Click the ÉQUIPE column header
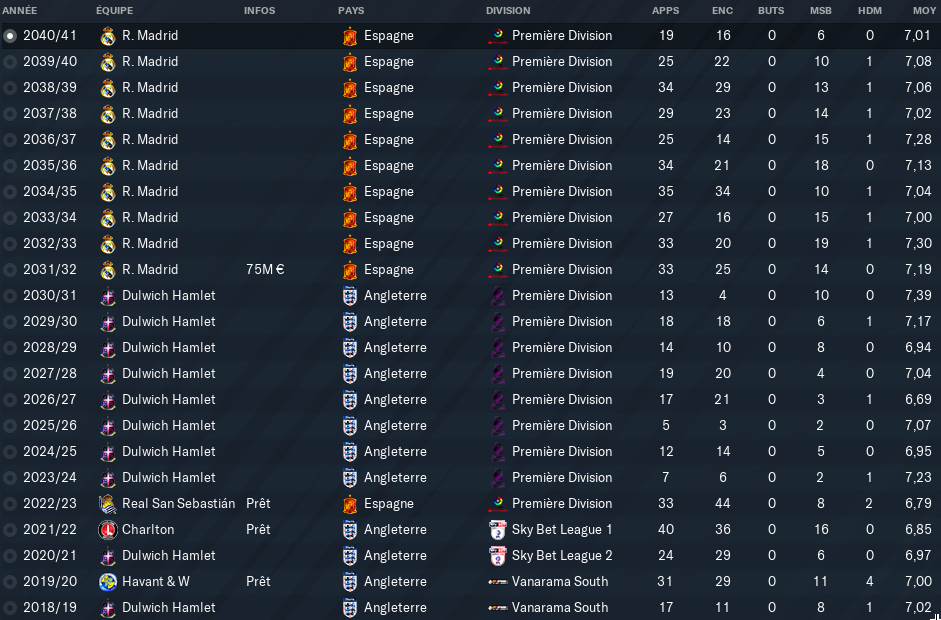This screenshot has height=620, width=941. pos(115,11)
